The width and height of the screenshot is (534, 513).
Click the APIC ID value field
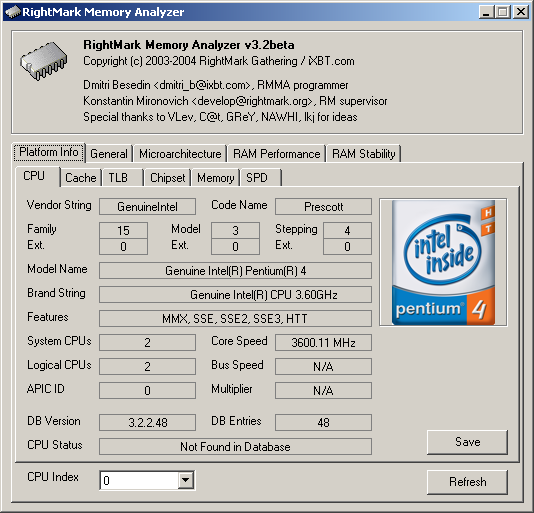pos(147,390)
